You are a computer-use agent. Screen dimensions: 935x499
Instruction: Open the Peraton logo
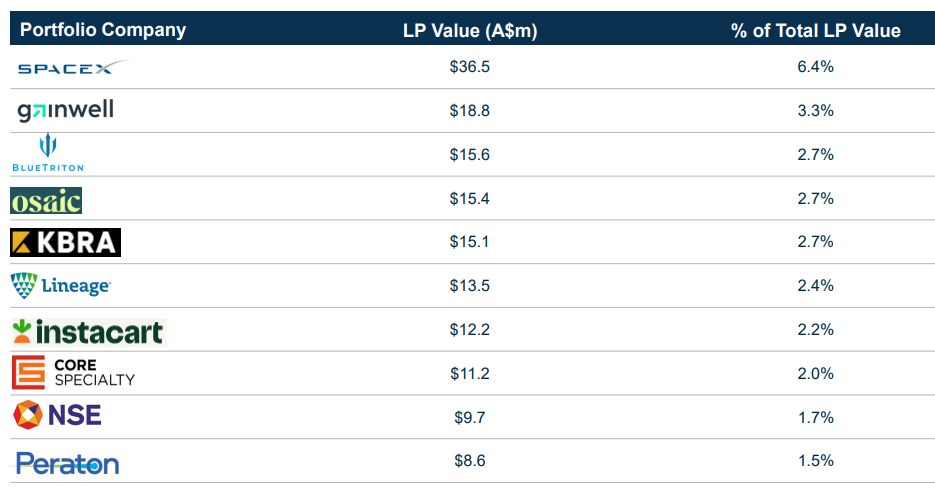(67, 463)
